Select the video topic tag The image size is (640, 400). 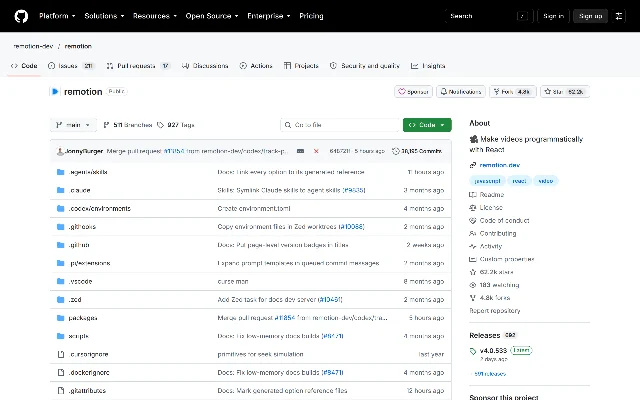pos(545,181)
